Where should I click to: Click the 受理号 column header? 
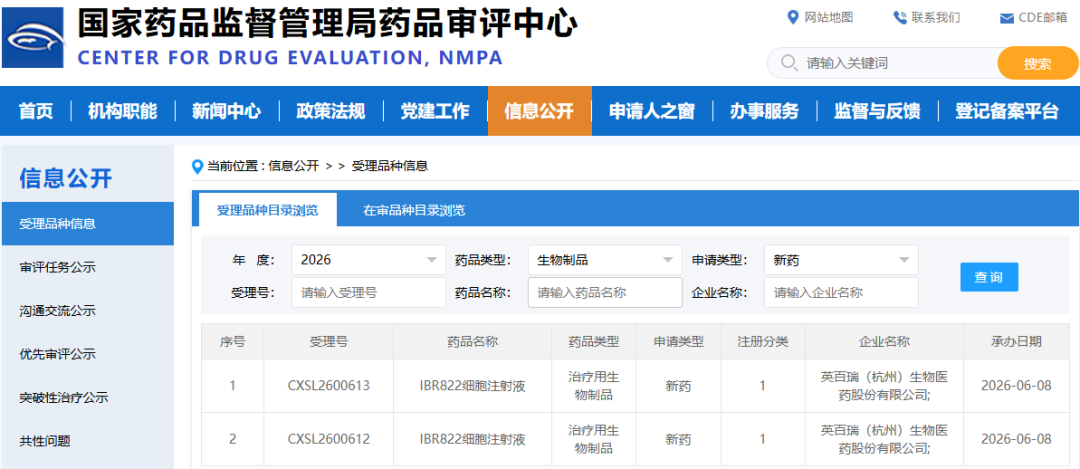(329, 342)
